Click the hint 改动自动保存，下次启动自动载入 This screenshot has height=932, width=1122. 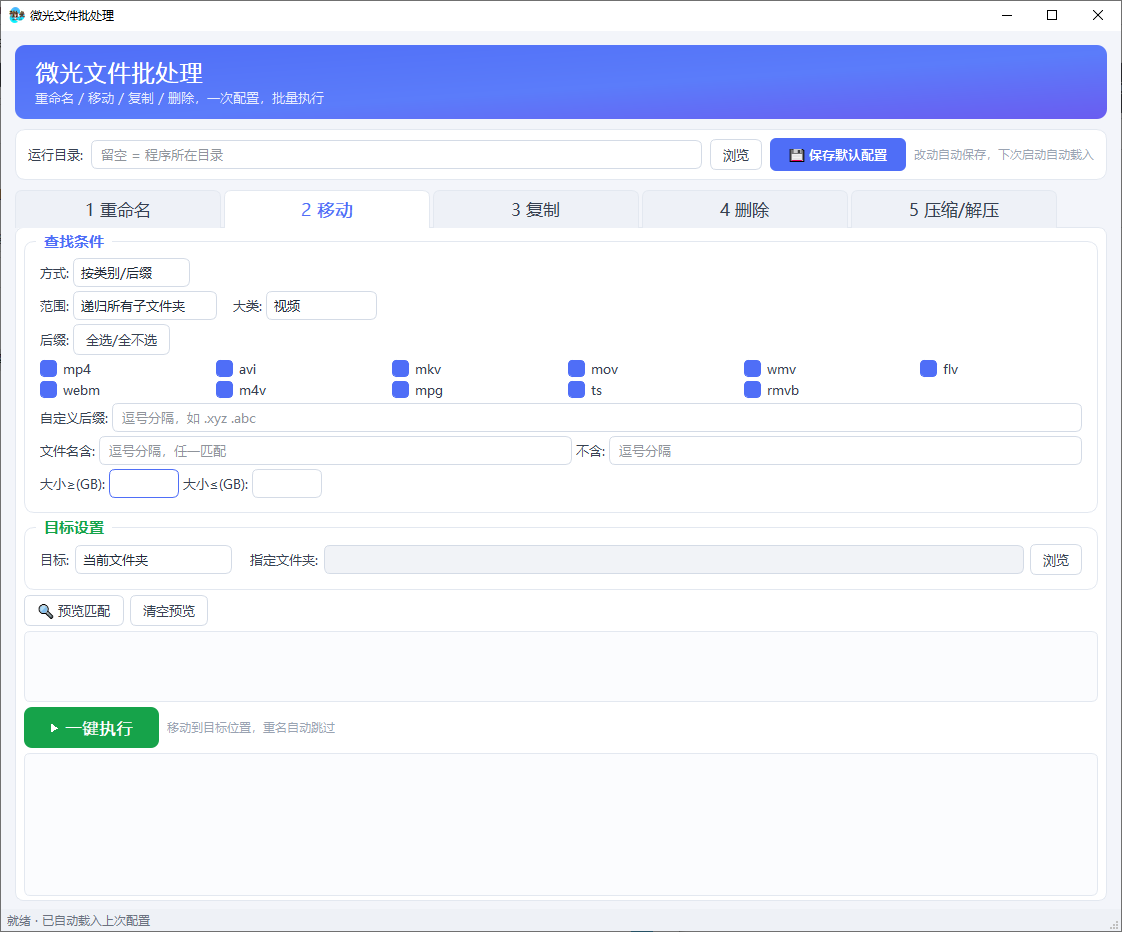tap(1004, 155)
